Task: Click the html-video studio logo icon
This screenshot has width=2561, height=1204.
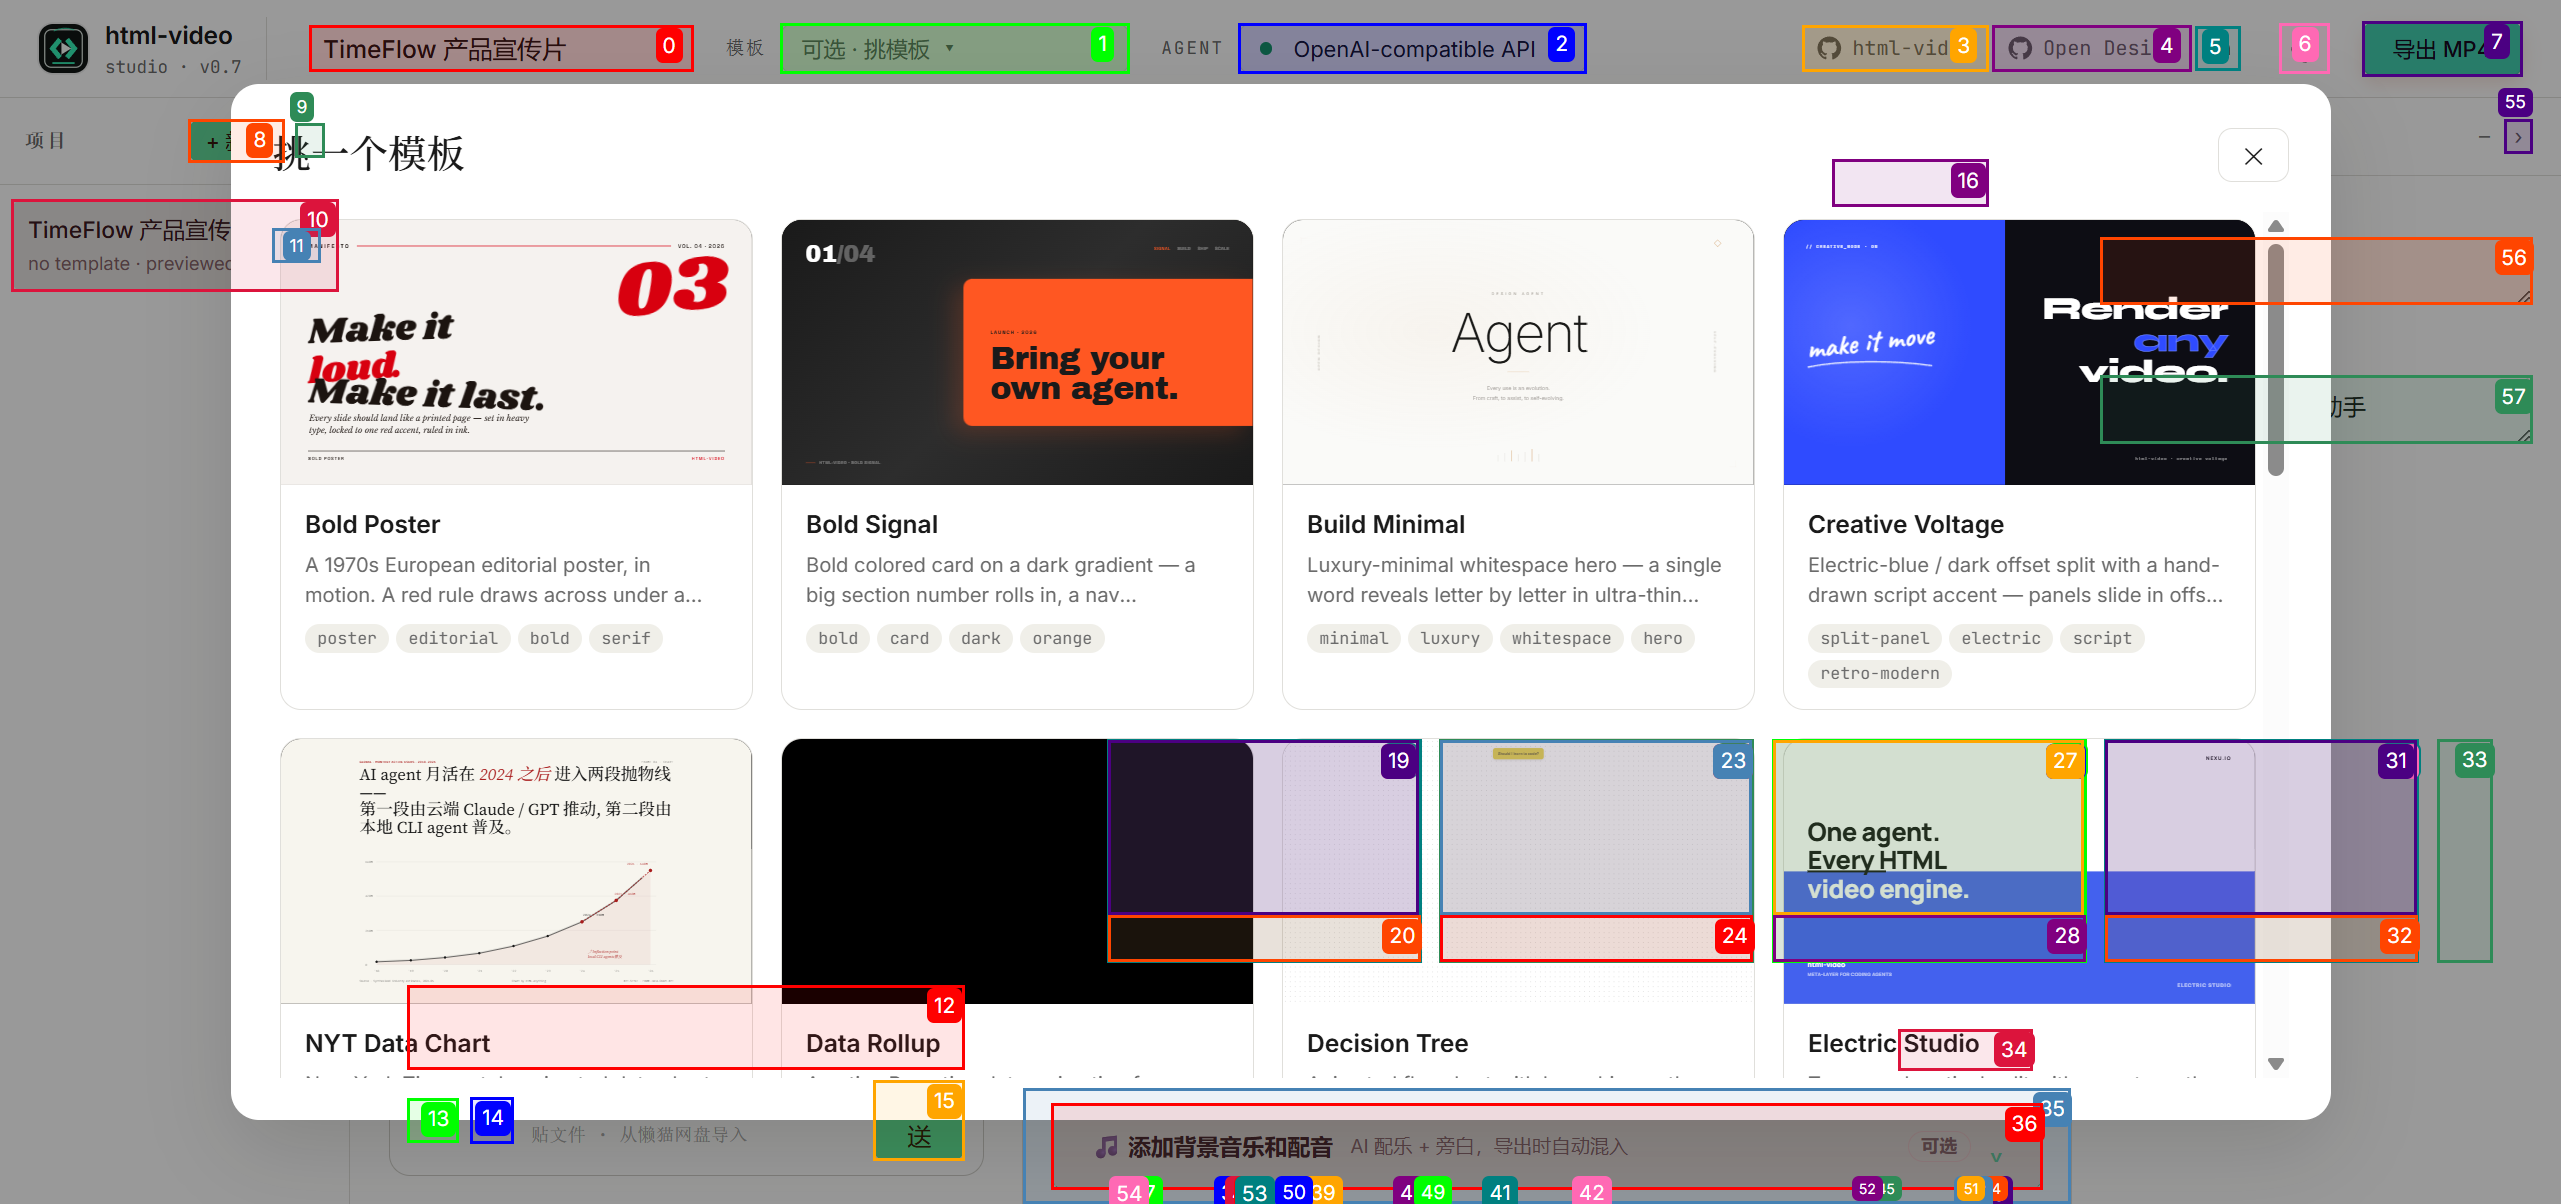Action: (63, 48)
